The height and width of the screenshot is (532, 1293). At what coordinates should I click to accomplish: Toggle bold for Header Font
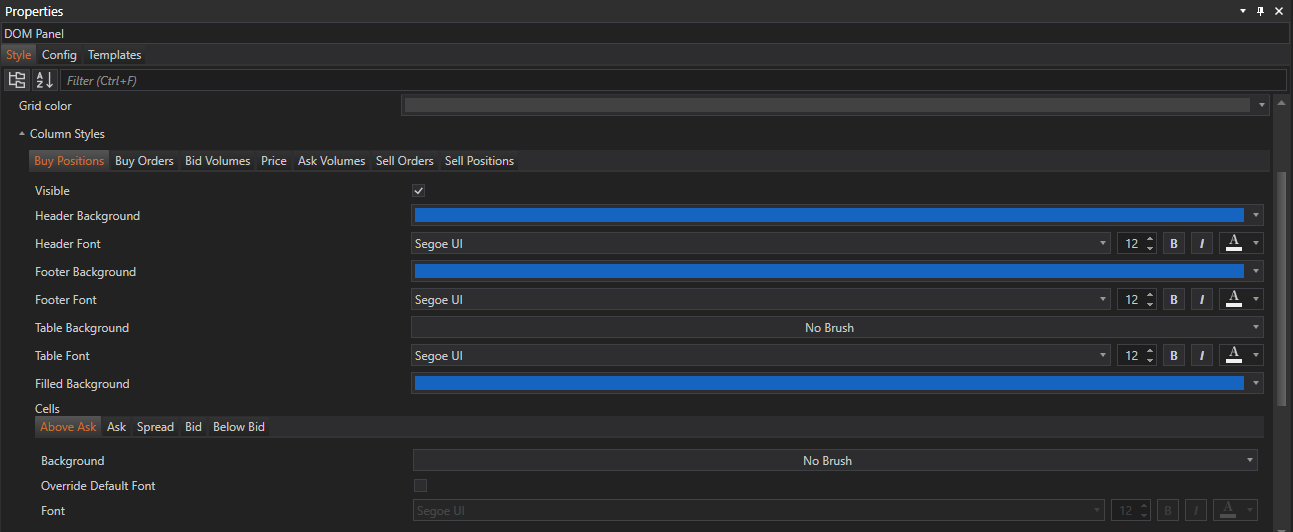[1174, 244]
